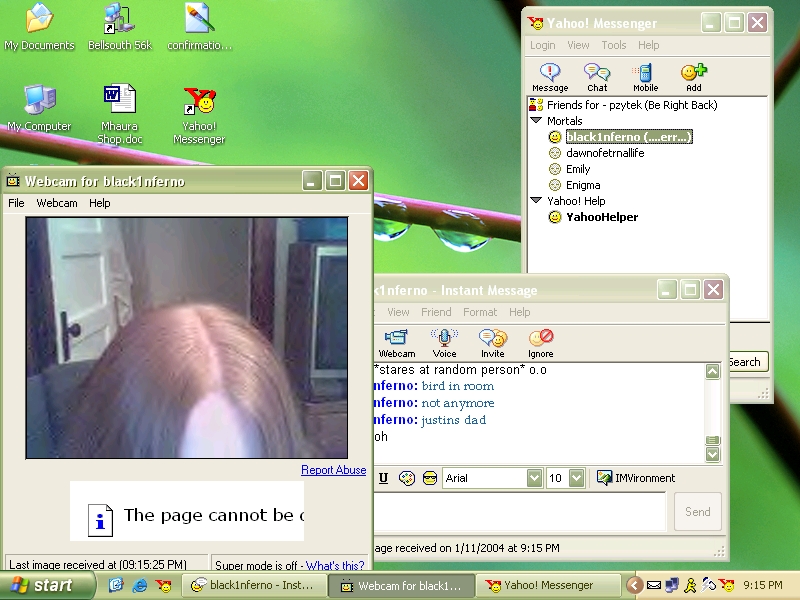Enable Voice in the Instant Message window

(444, 343)
